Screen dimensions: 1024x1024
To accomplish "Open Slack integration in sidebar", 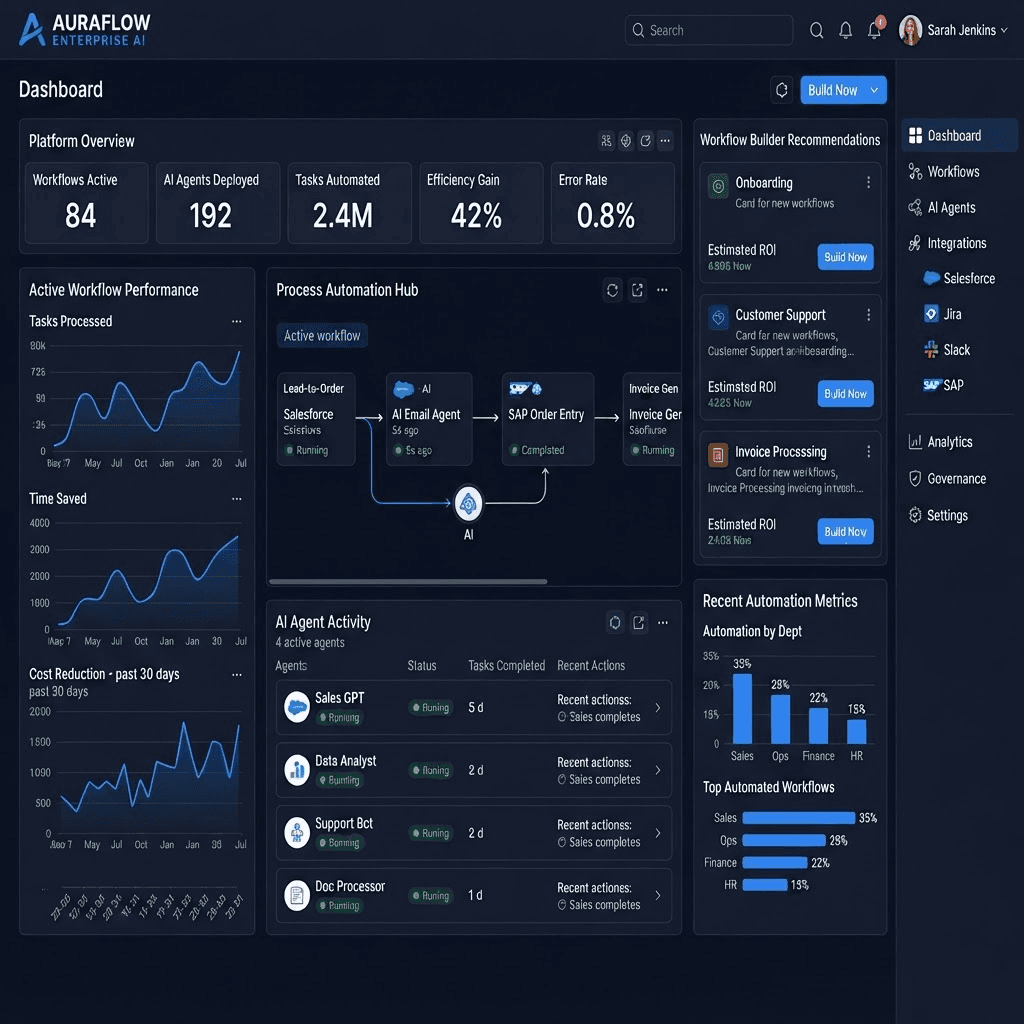I will coord(946,350).
